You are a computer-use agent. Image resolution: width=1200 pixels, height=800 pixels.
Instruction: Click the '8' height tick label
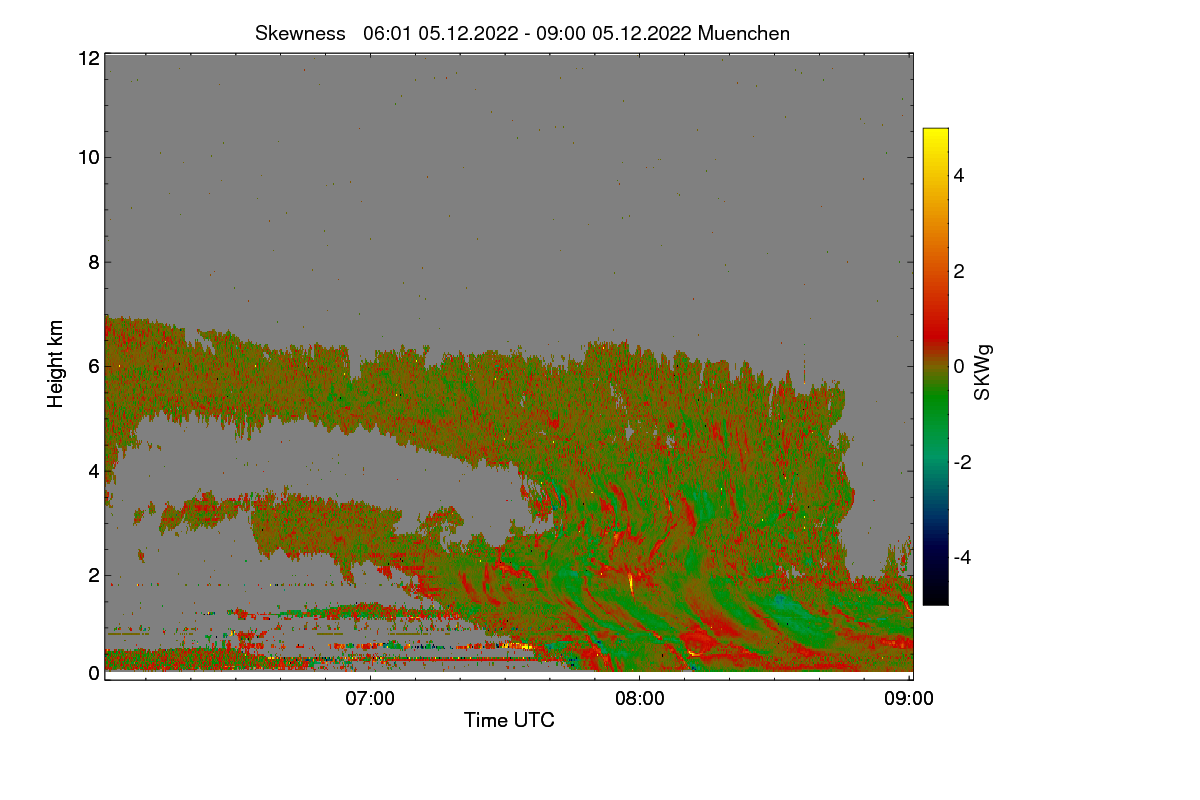click(93, 262)
